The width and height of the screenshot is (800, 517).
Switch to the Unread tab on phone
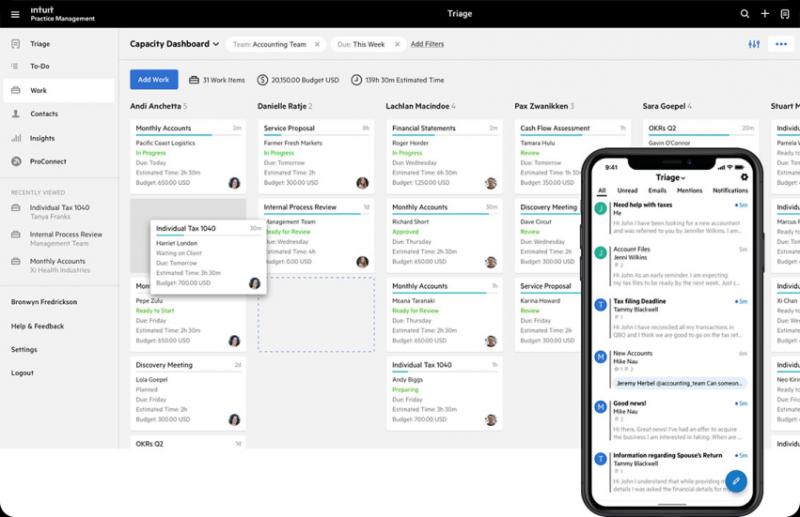[627, 190]
